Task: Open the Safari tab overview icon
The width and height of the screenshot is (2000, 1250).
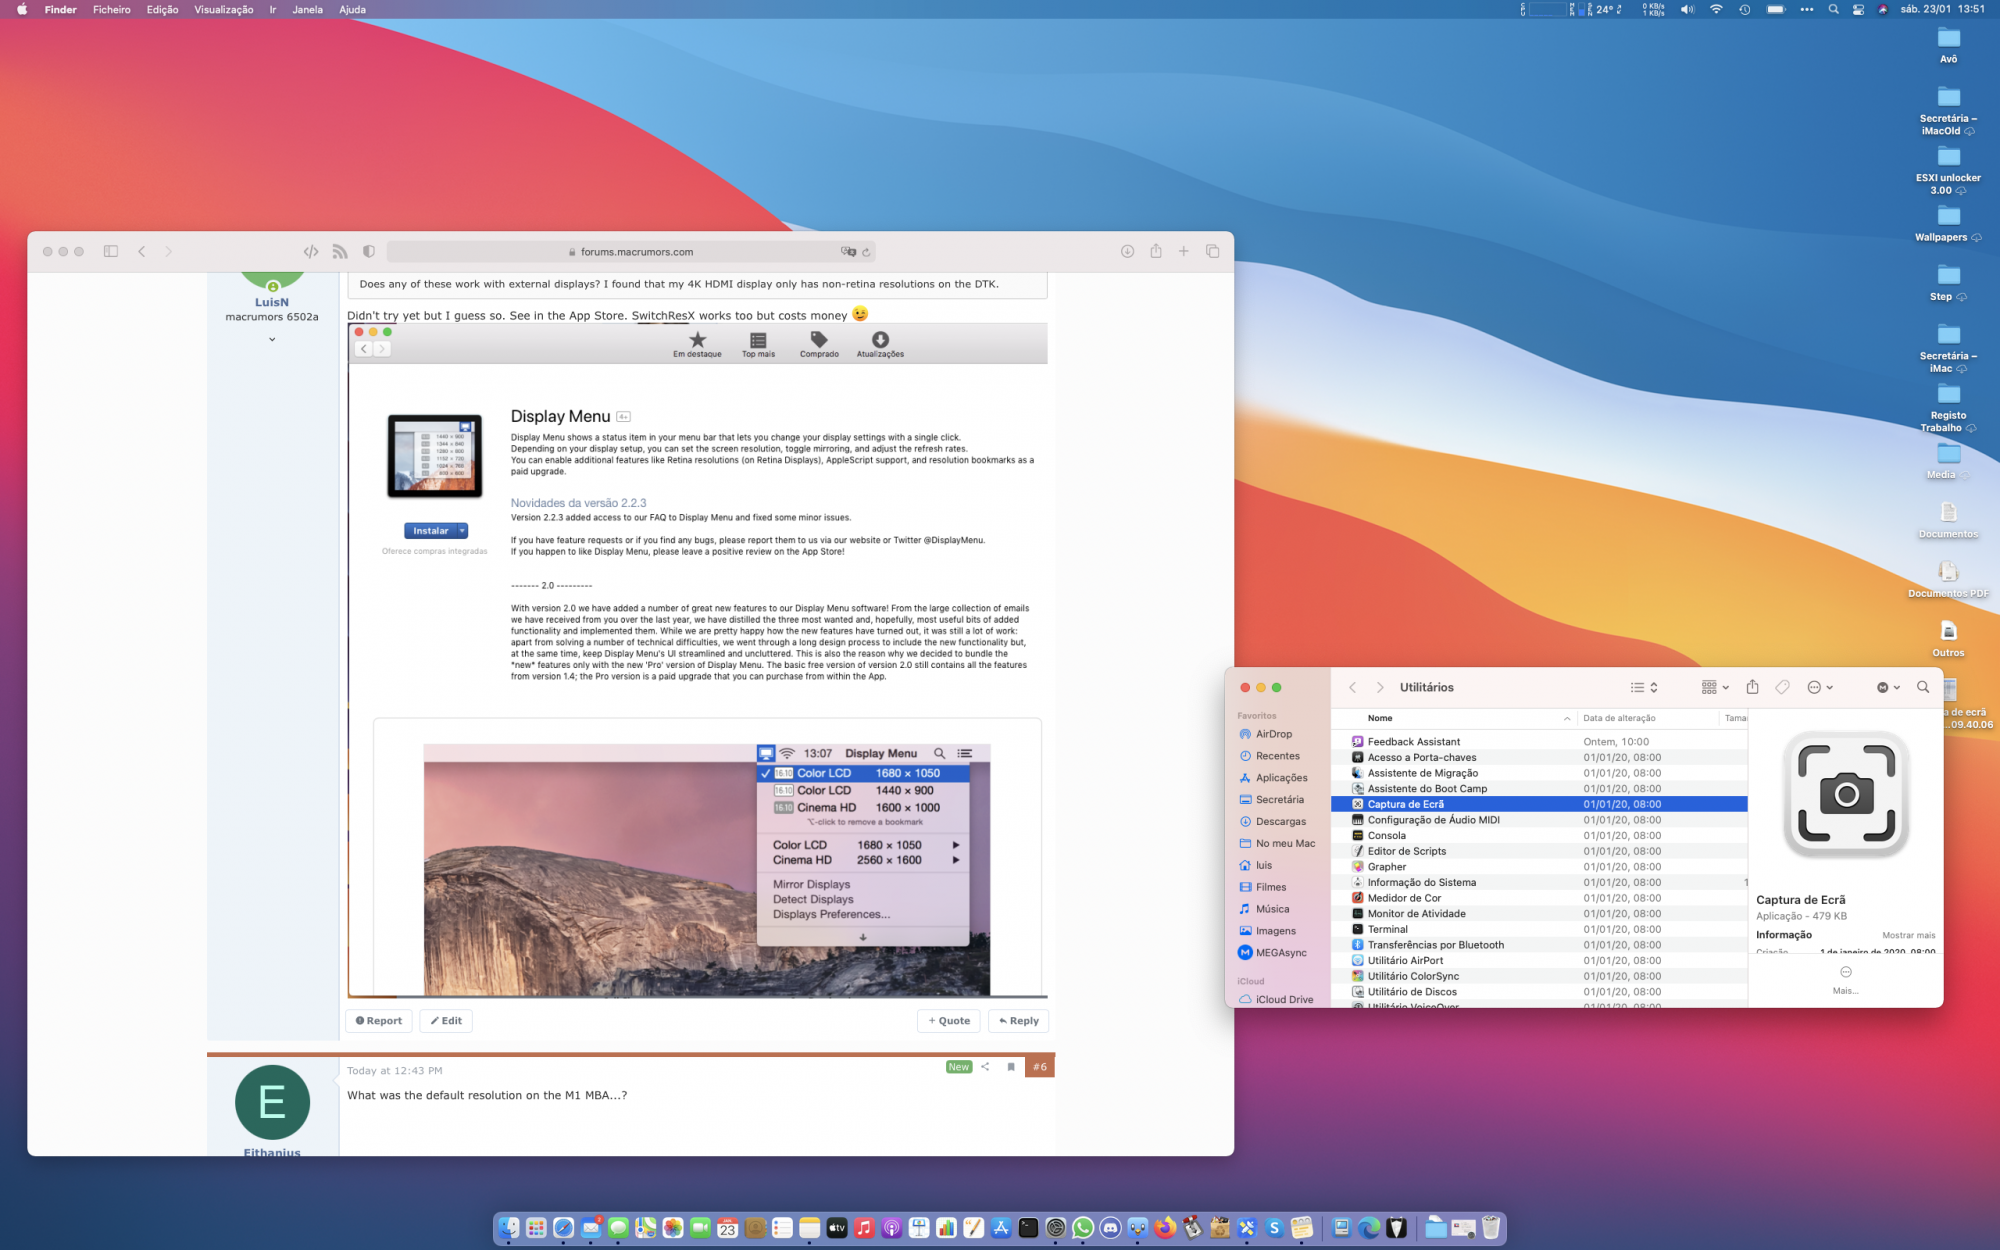Action: [1212, 251]
